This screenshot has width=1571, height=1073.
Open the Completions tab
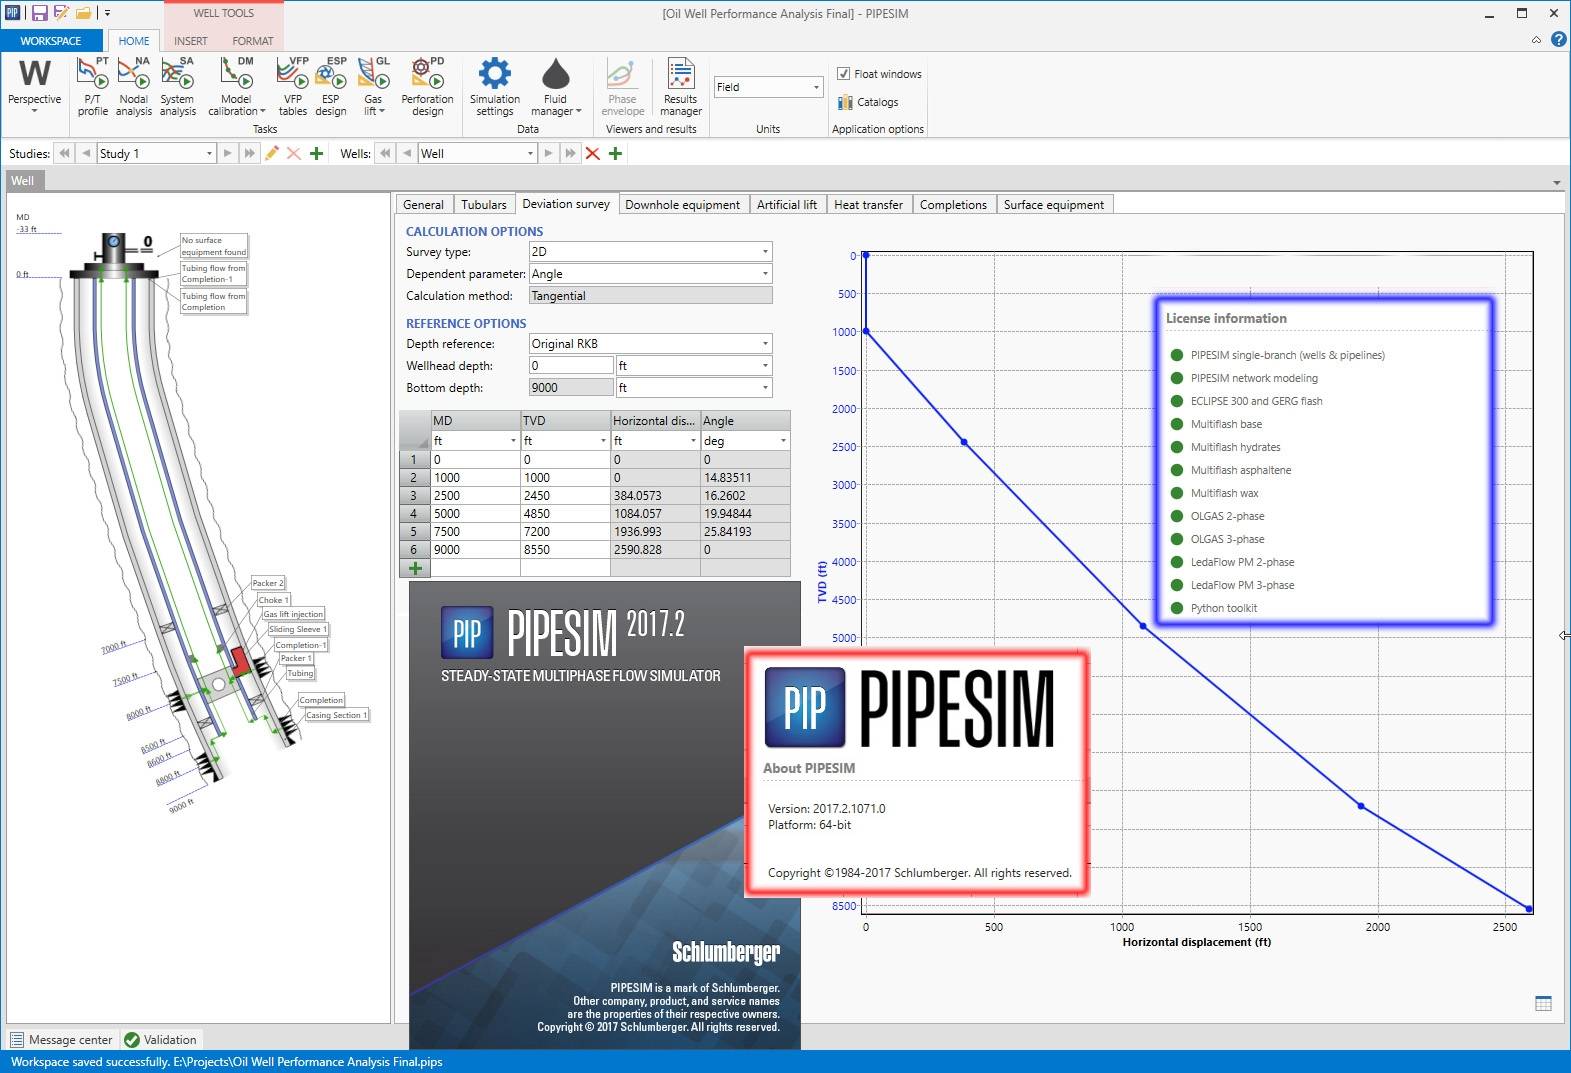click(953, 204)
